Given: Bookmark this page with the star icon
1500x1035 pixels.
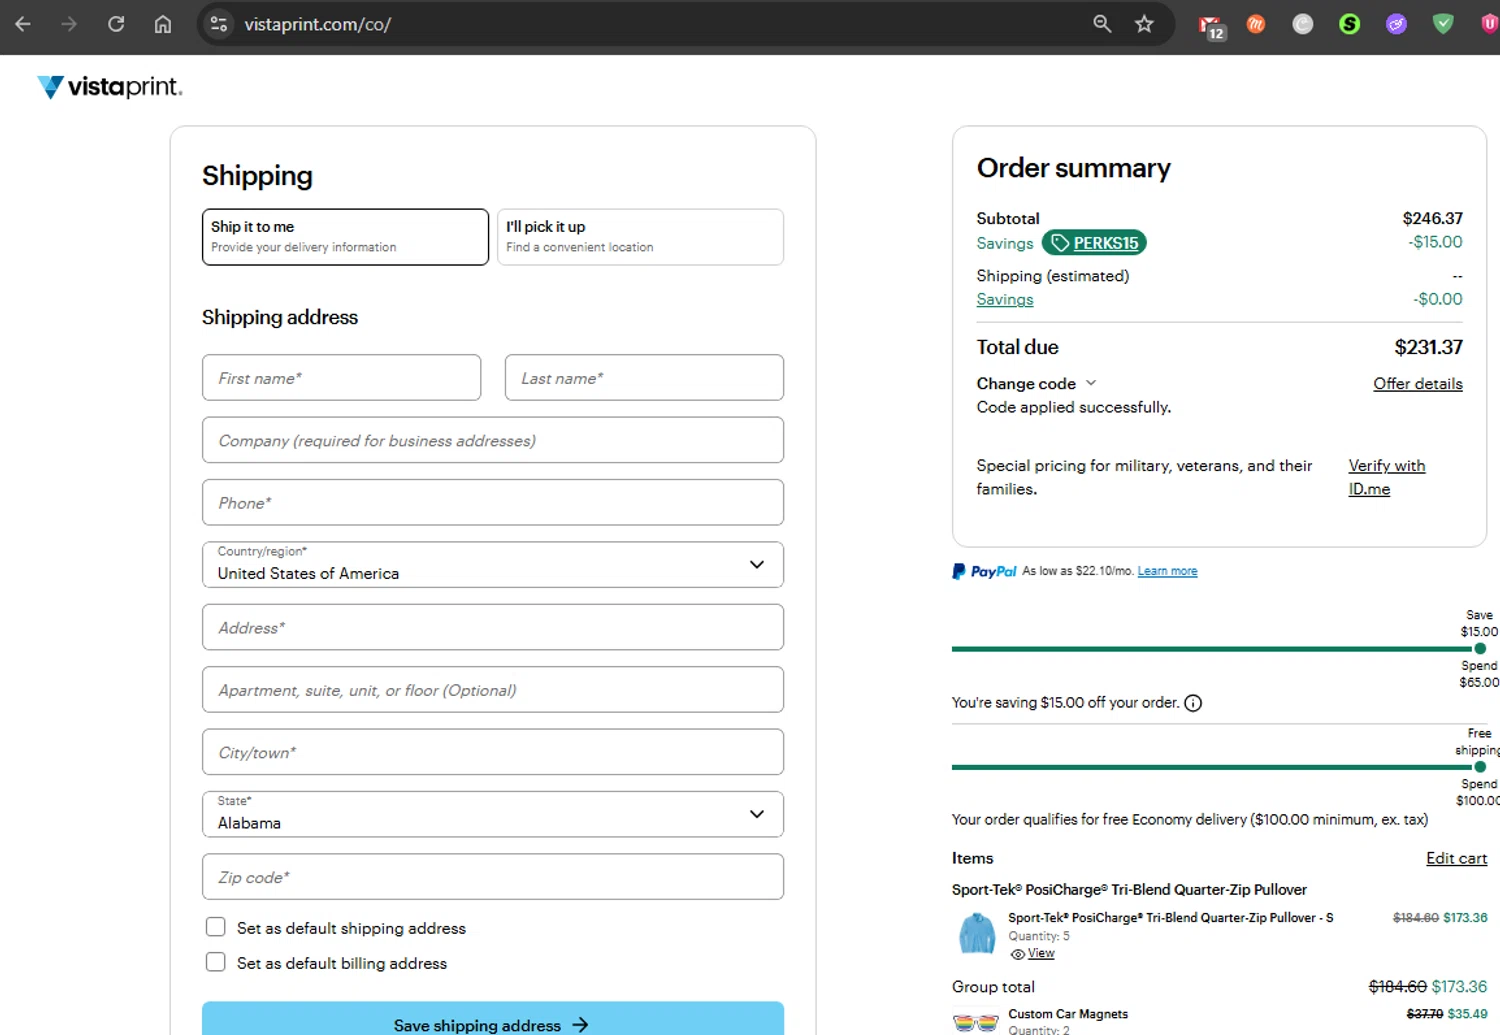Looking at the screenshot, I should point(1145,24).
